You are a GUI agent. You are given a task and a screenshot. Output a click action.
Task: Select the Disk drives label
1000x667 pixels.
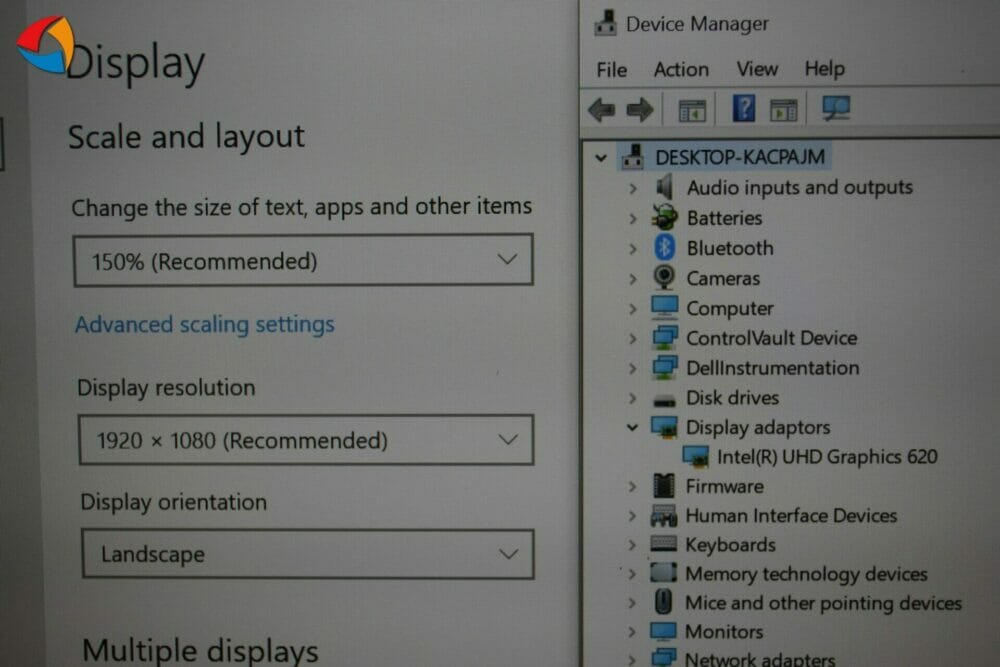(732, 398)
